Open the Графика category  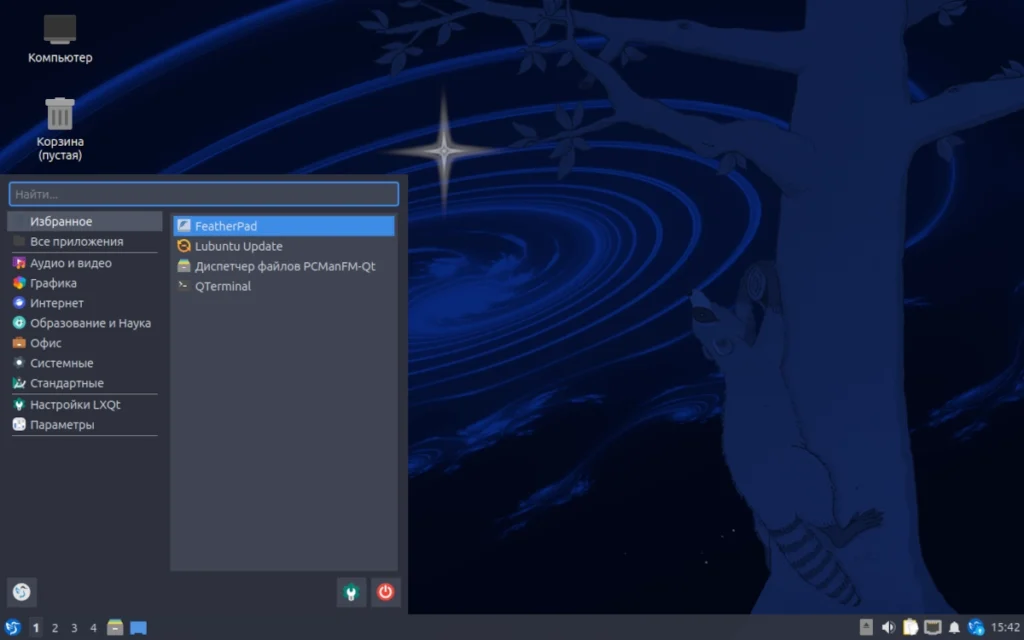point(85,283)
